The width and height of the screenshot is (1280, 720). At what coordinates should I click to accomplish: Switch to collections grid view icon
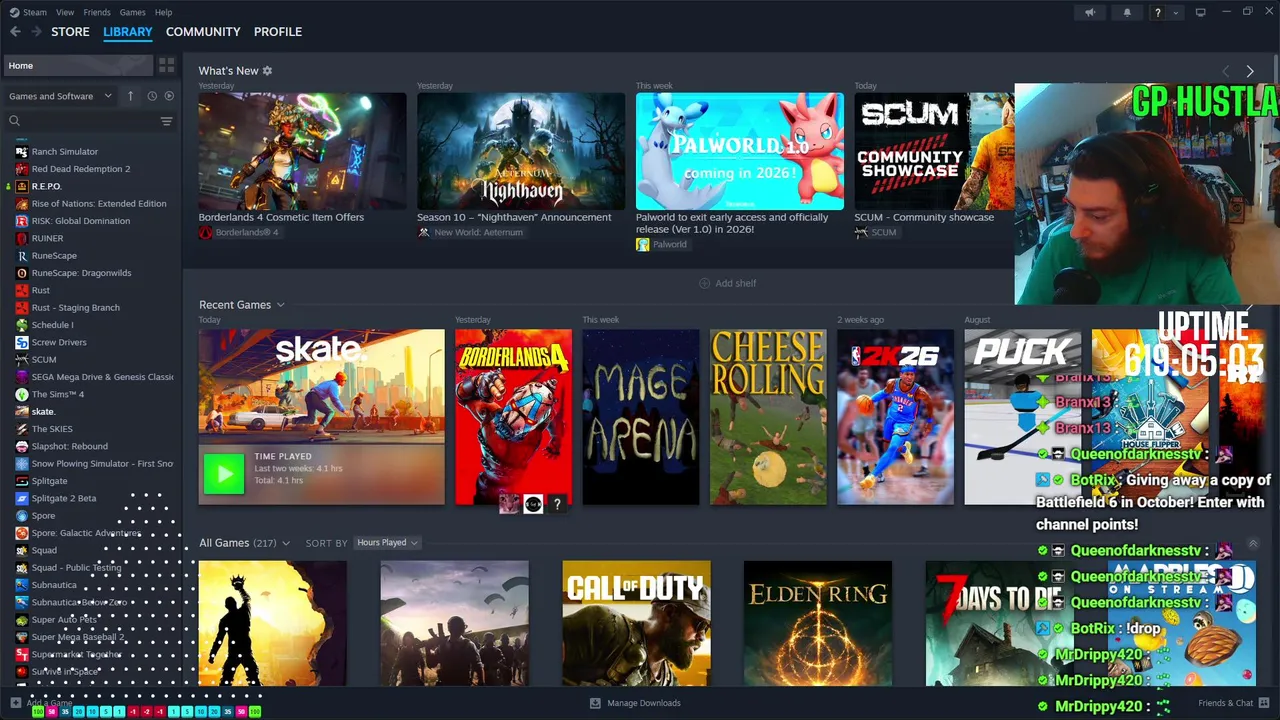click(x=167, y=65)
